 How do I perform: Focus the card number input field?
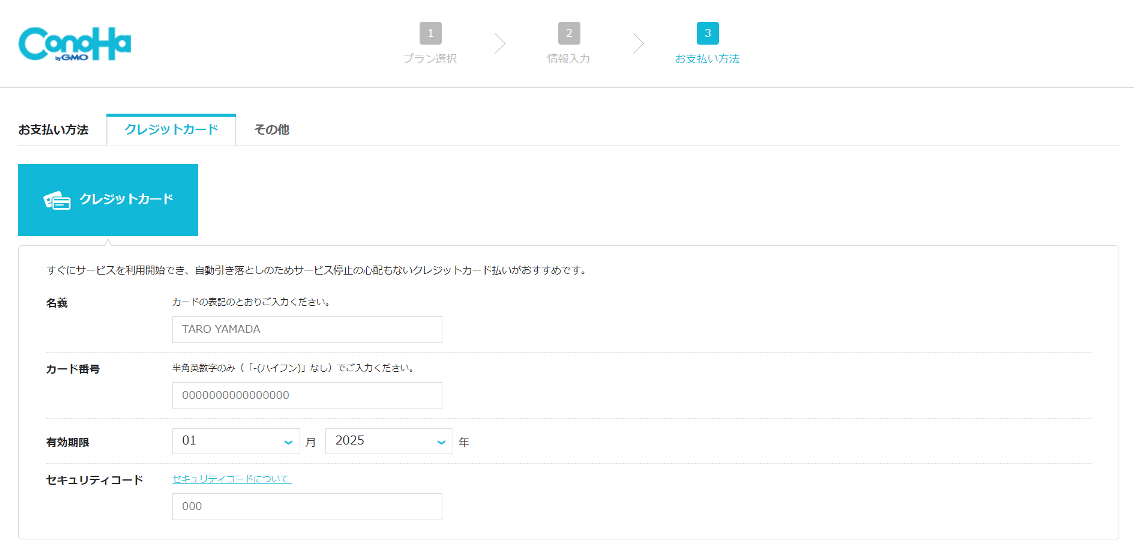307,395
